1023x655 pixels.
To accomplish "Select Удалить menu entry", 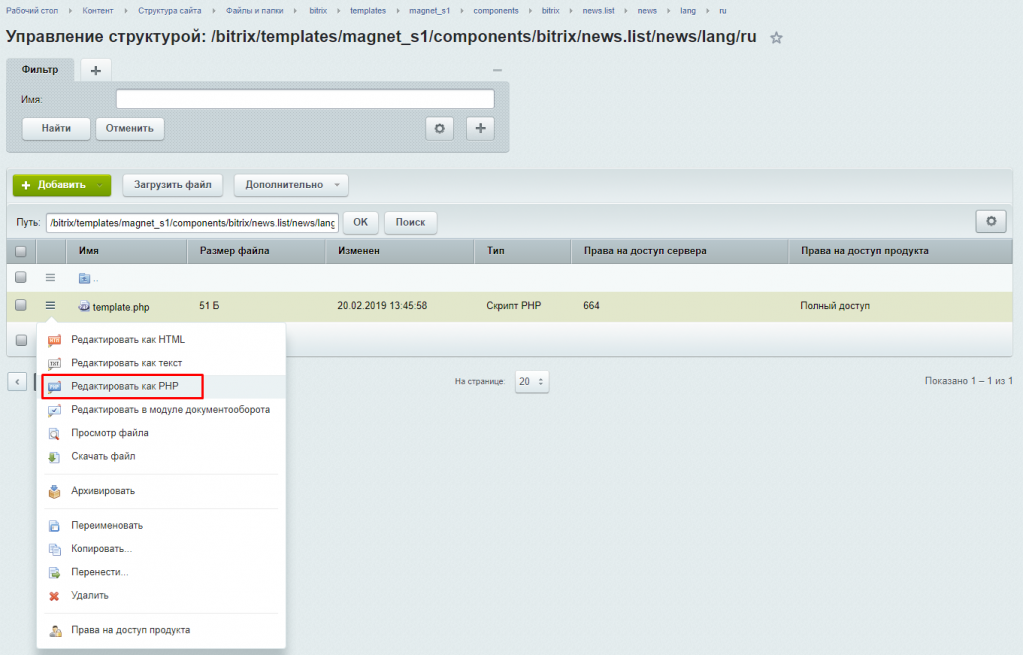I will [90, 596].
